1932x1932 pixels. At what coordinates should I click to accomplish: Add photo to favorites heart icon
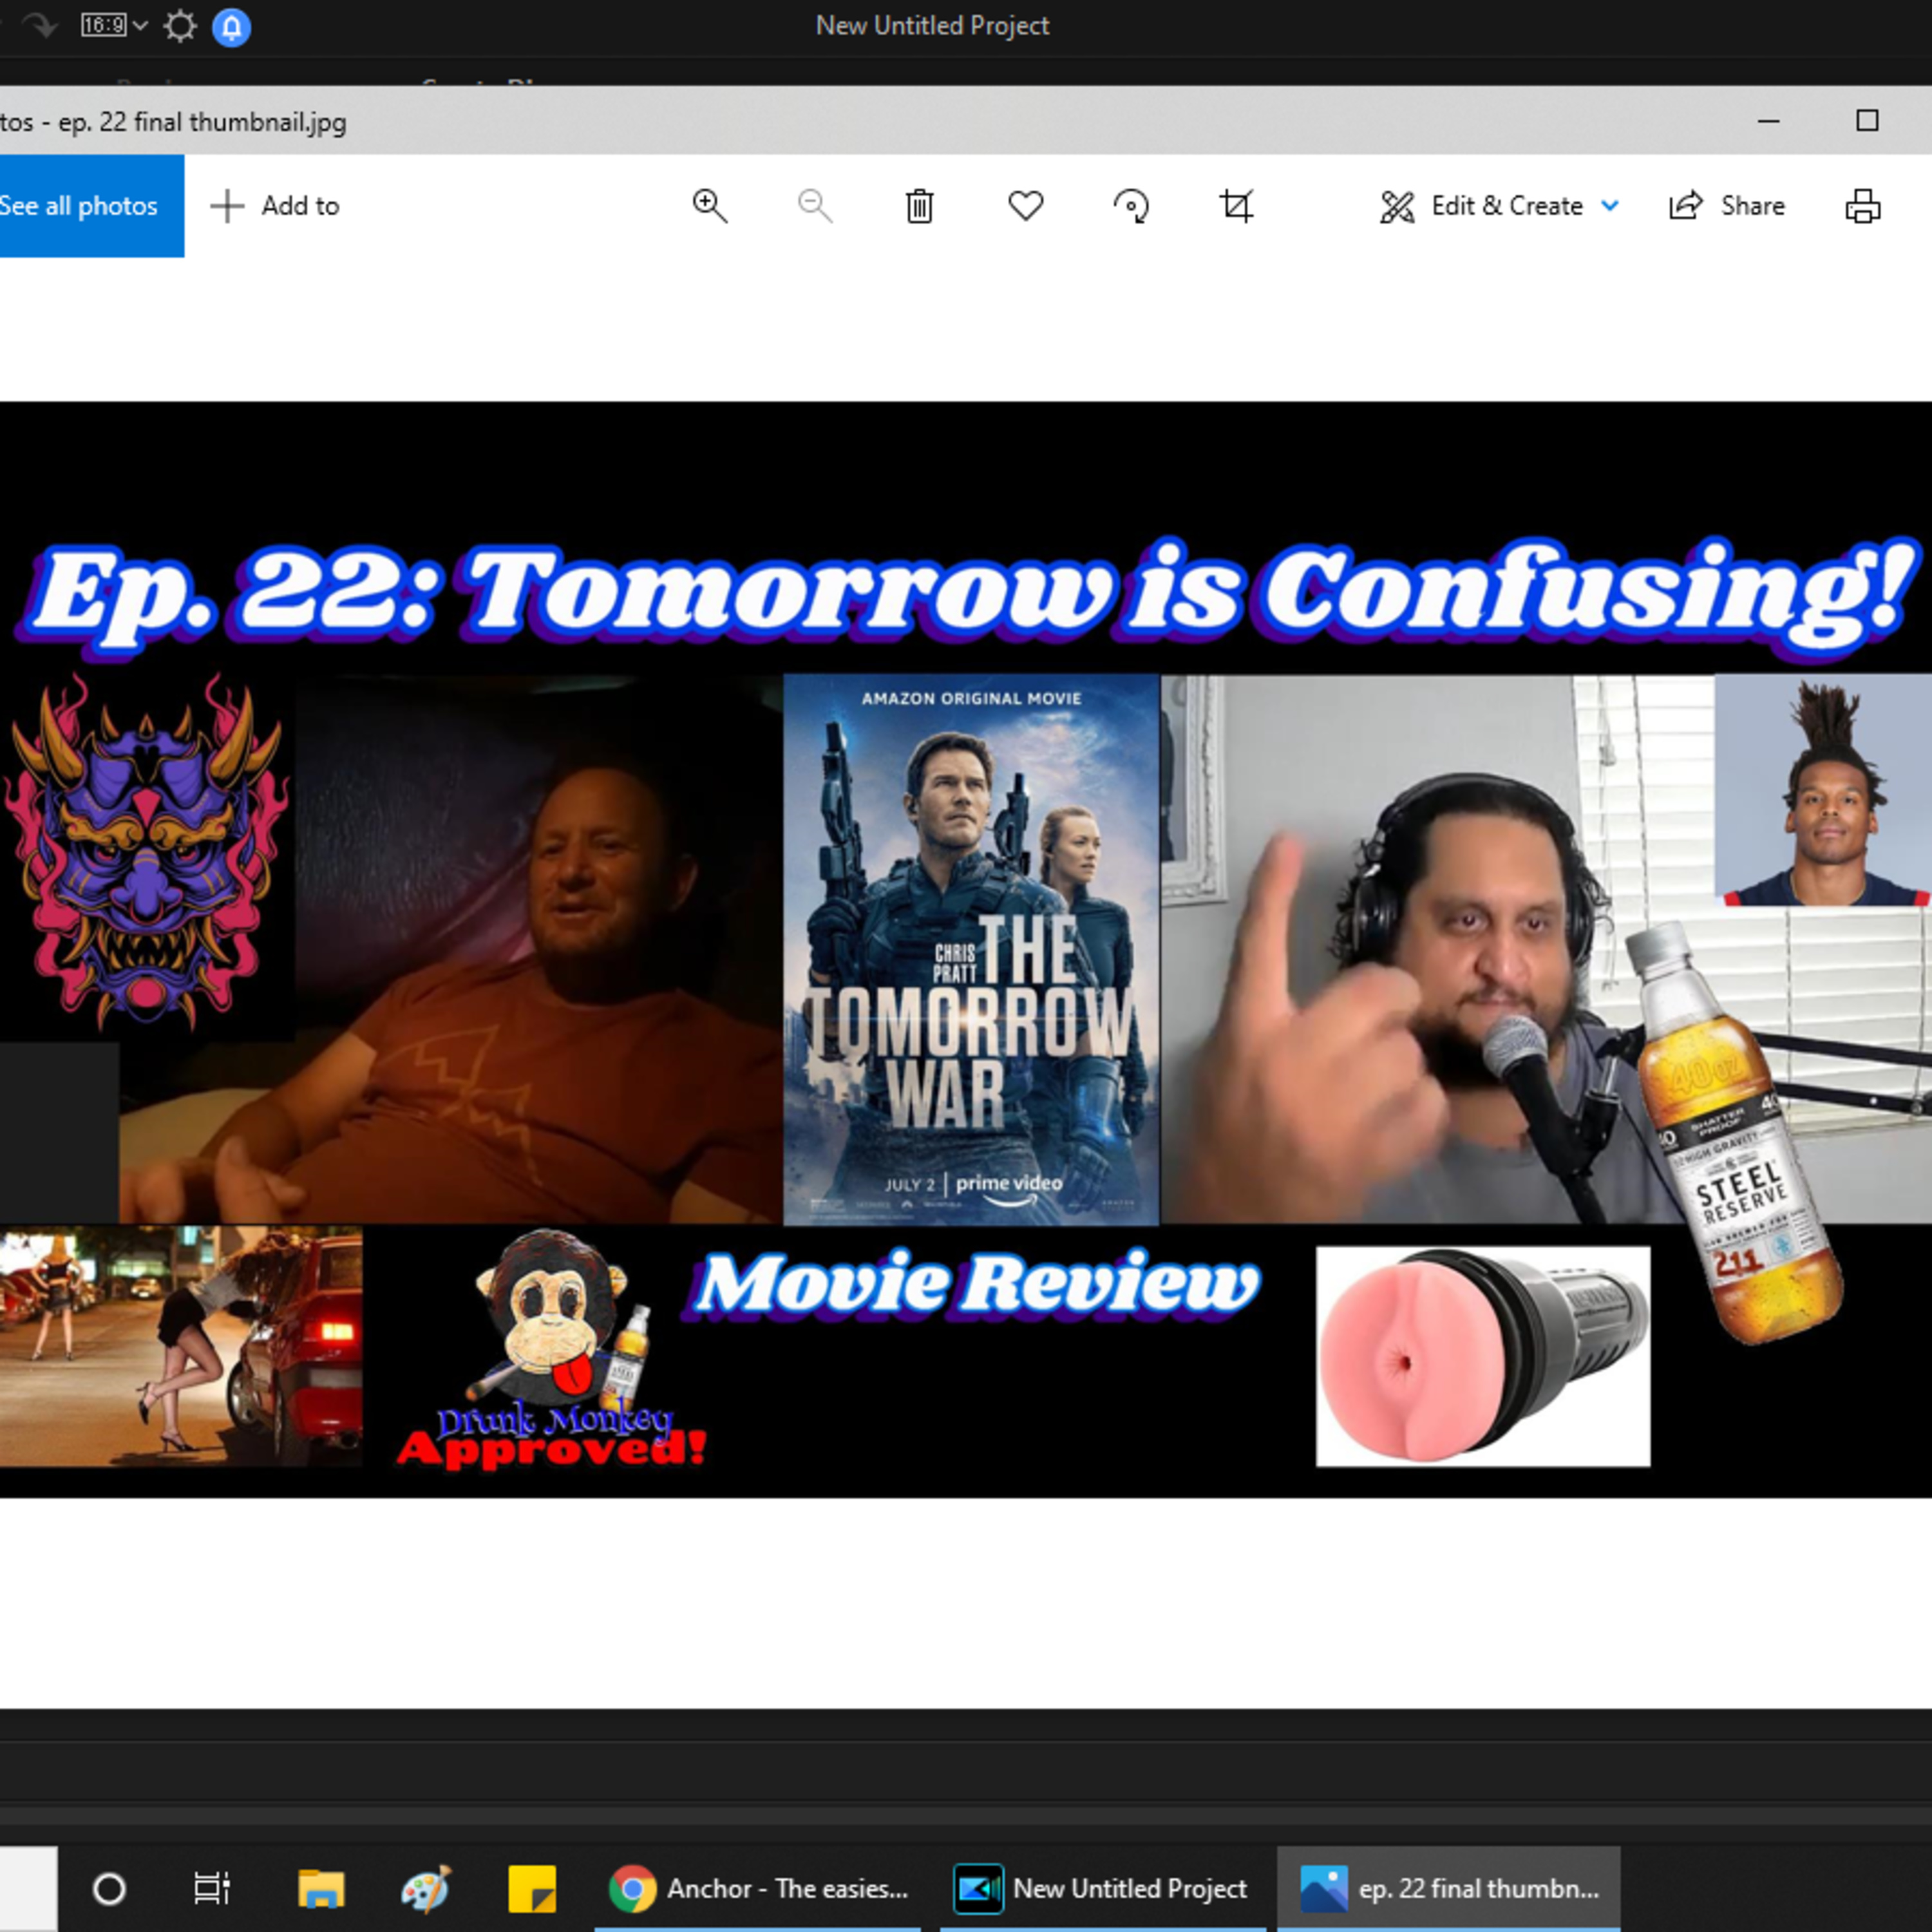coord(1026,205)
